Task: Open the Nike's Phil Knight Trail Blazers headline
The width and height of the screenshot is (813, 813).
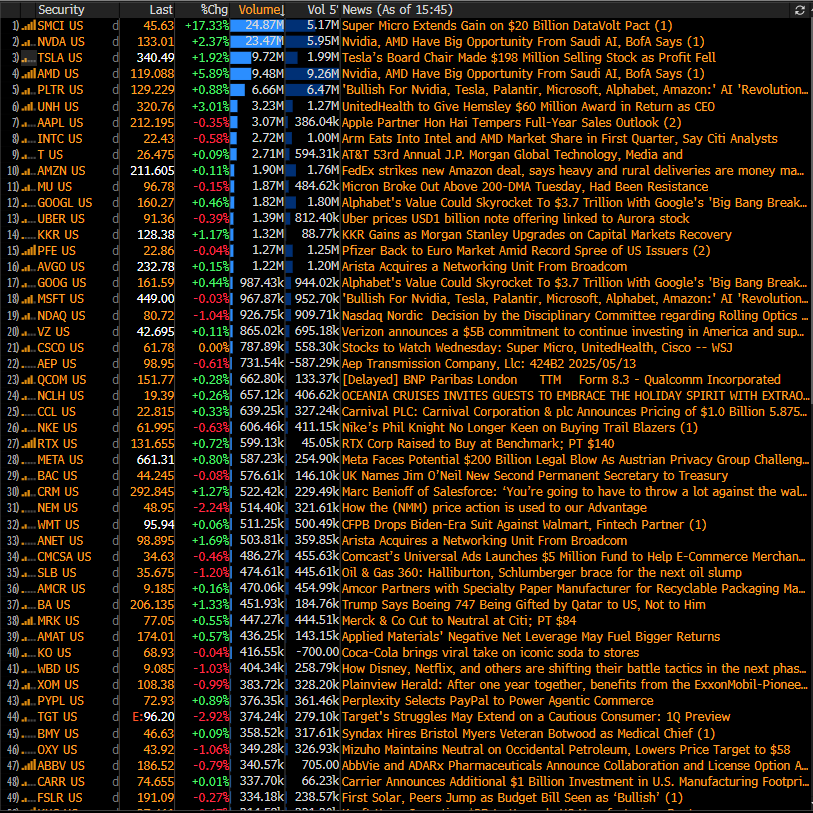Action: (x=520, y=428)
